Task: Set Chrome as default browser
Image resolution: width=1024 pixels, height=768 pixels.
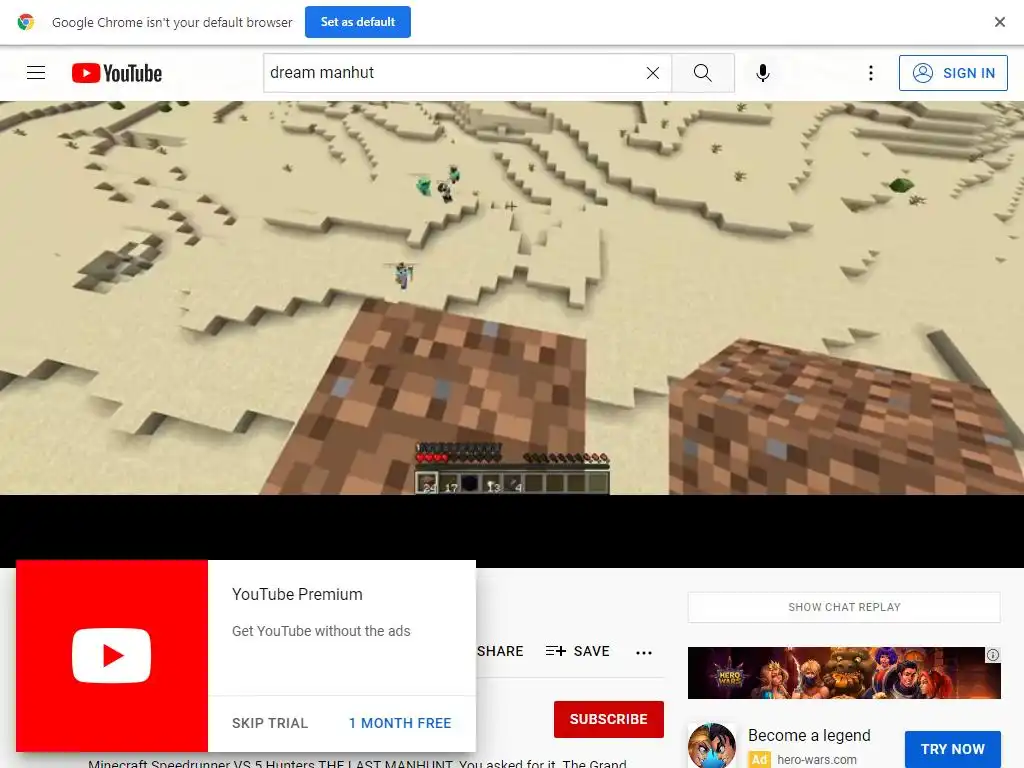Action: click(358, 22)
